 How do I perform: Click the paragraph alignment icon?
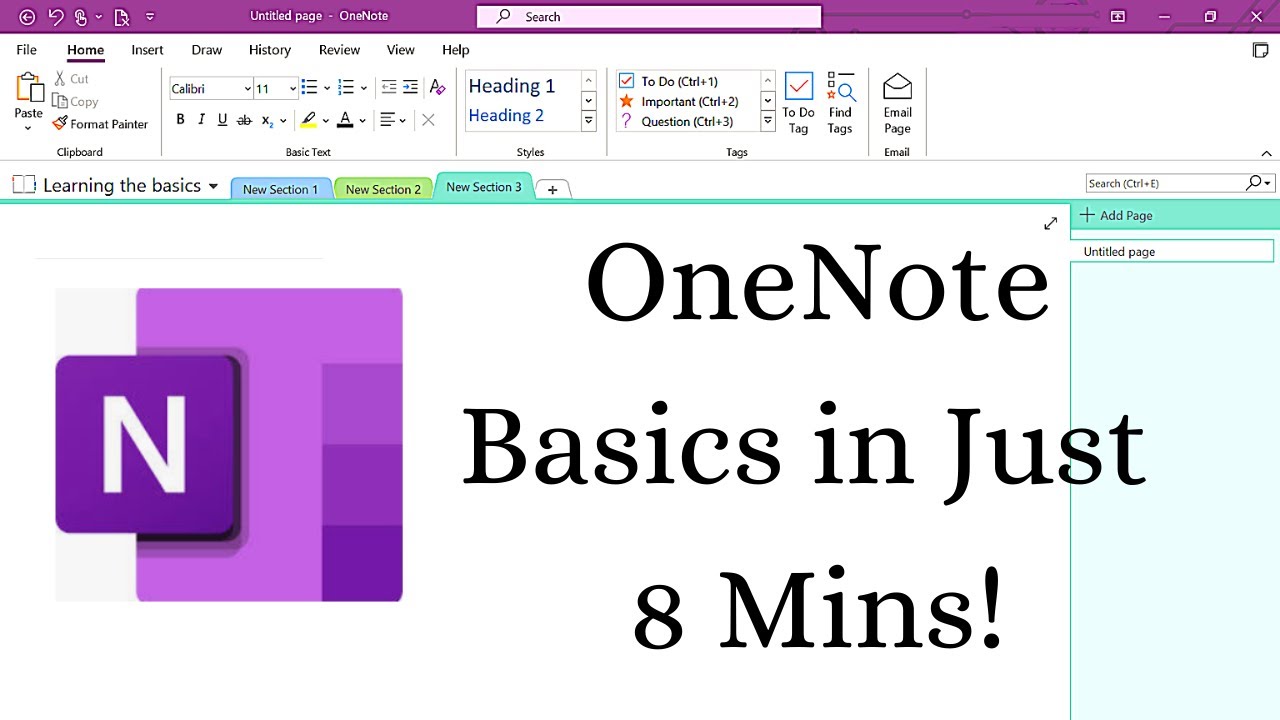click(387, 120)
